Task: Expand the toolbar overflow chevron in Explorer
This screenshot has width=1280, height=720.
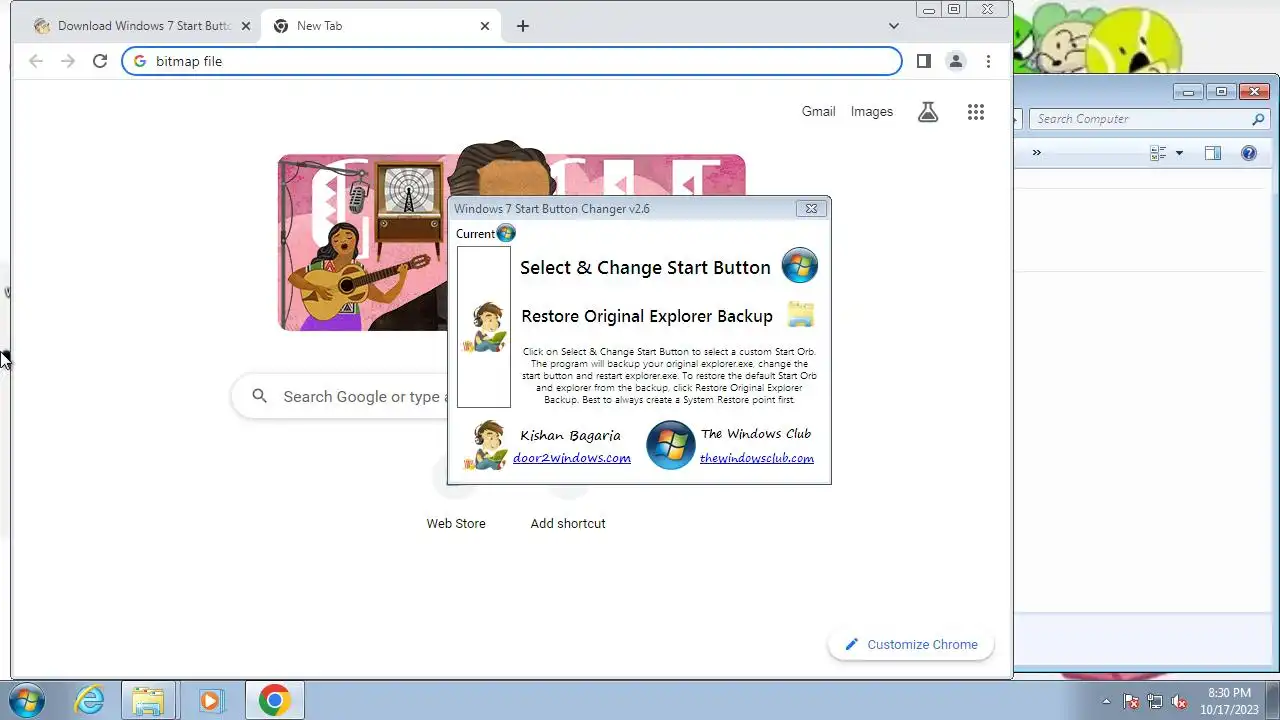Action: pyautogui.click(x=1036, y=153)
